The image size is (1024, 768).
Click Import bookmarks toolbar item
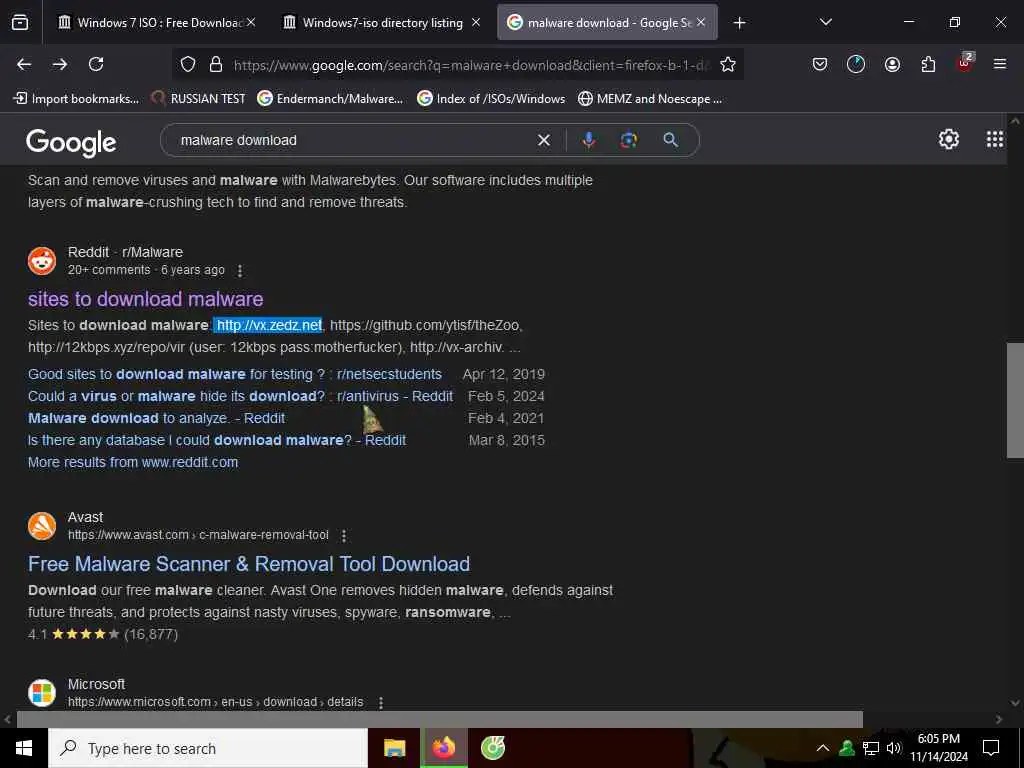[76, 99]
